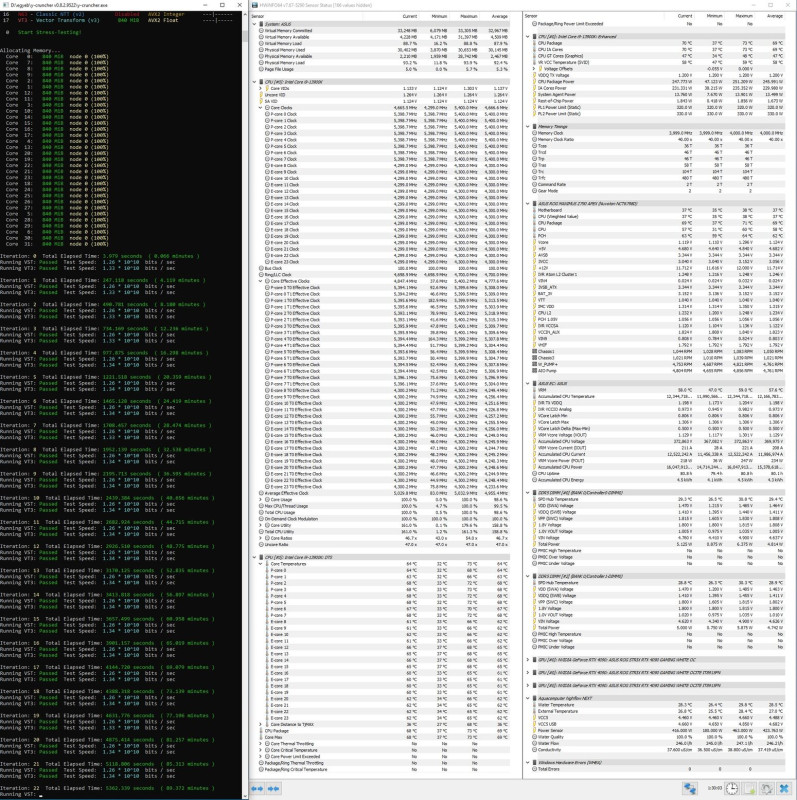Image resolution: width=797 pixels, height=800 pixels.
Task: Open the remote network connection icon in HWiNFO
Action: (689, 788)
